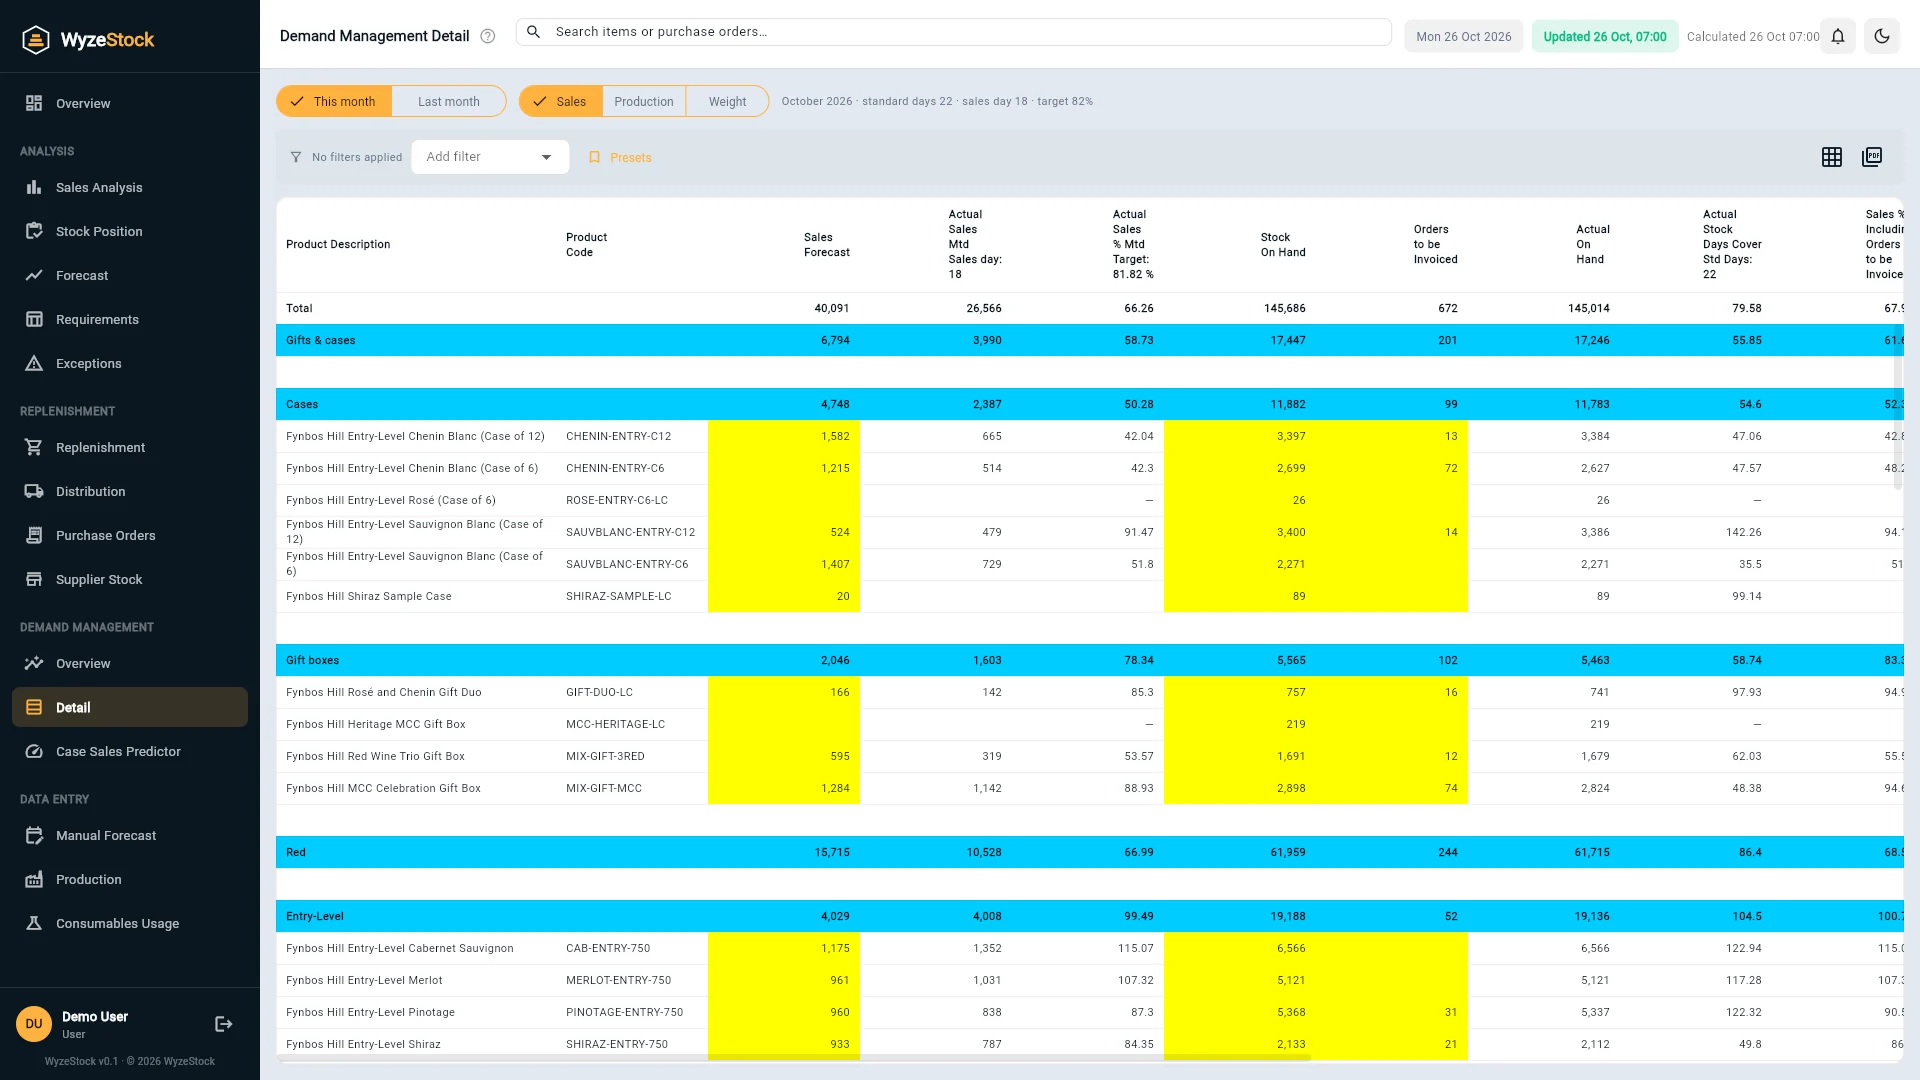Open top Overview menu item
The width and height of the screenshot is (1920, 1080).
[x=130, y=103]
